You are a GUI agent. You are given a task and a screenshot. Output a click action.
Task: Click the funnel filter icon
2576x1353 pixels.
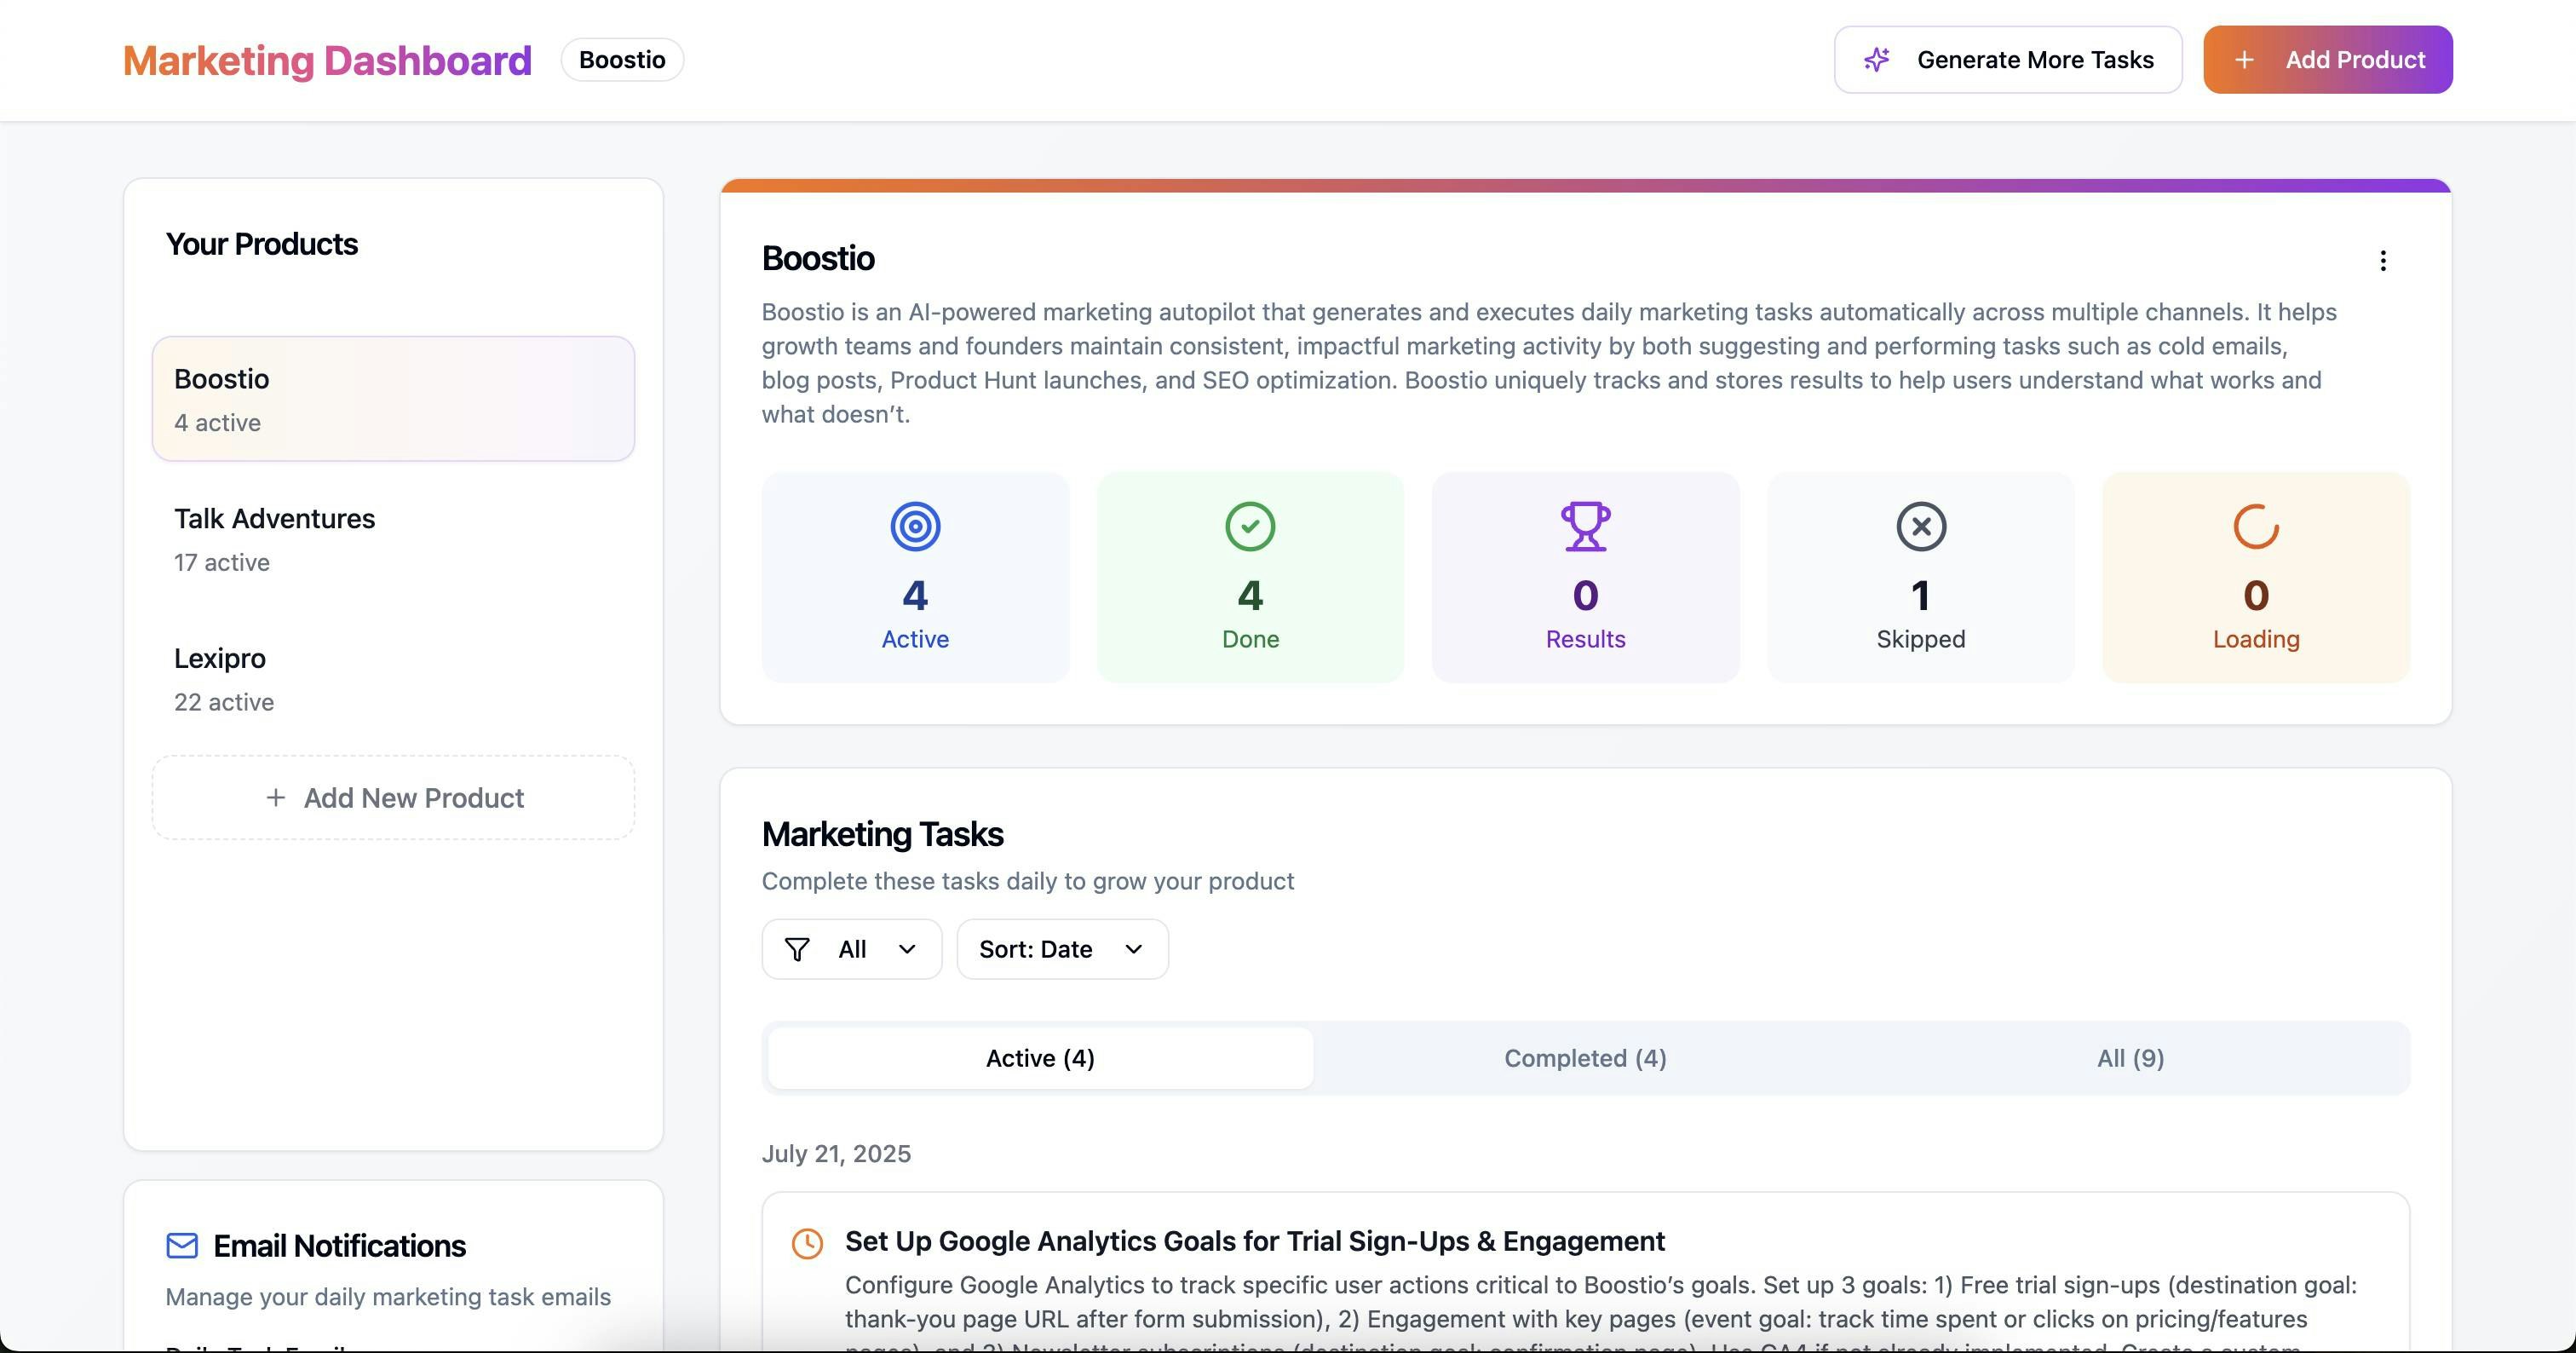(797, 949)
